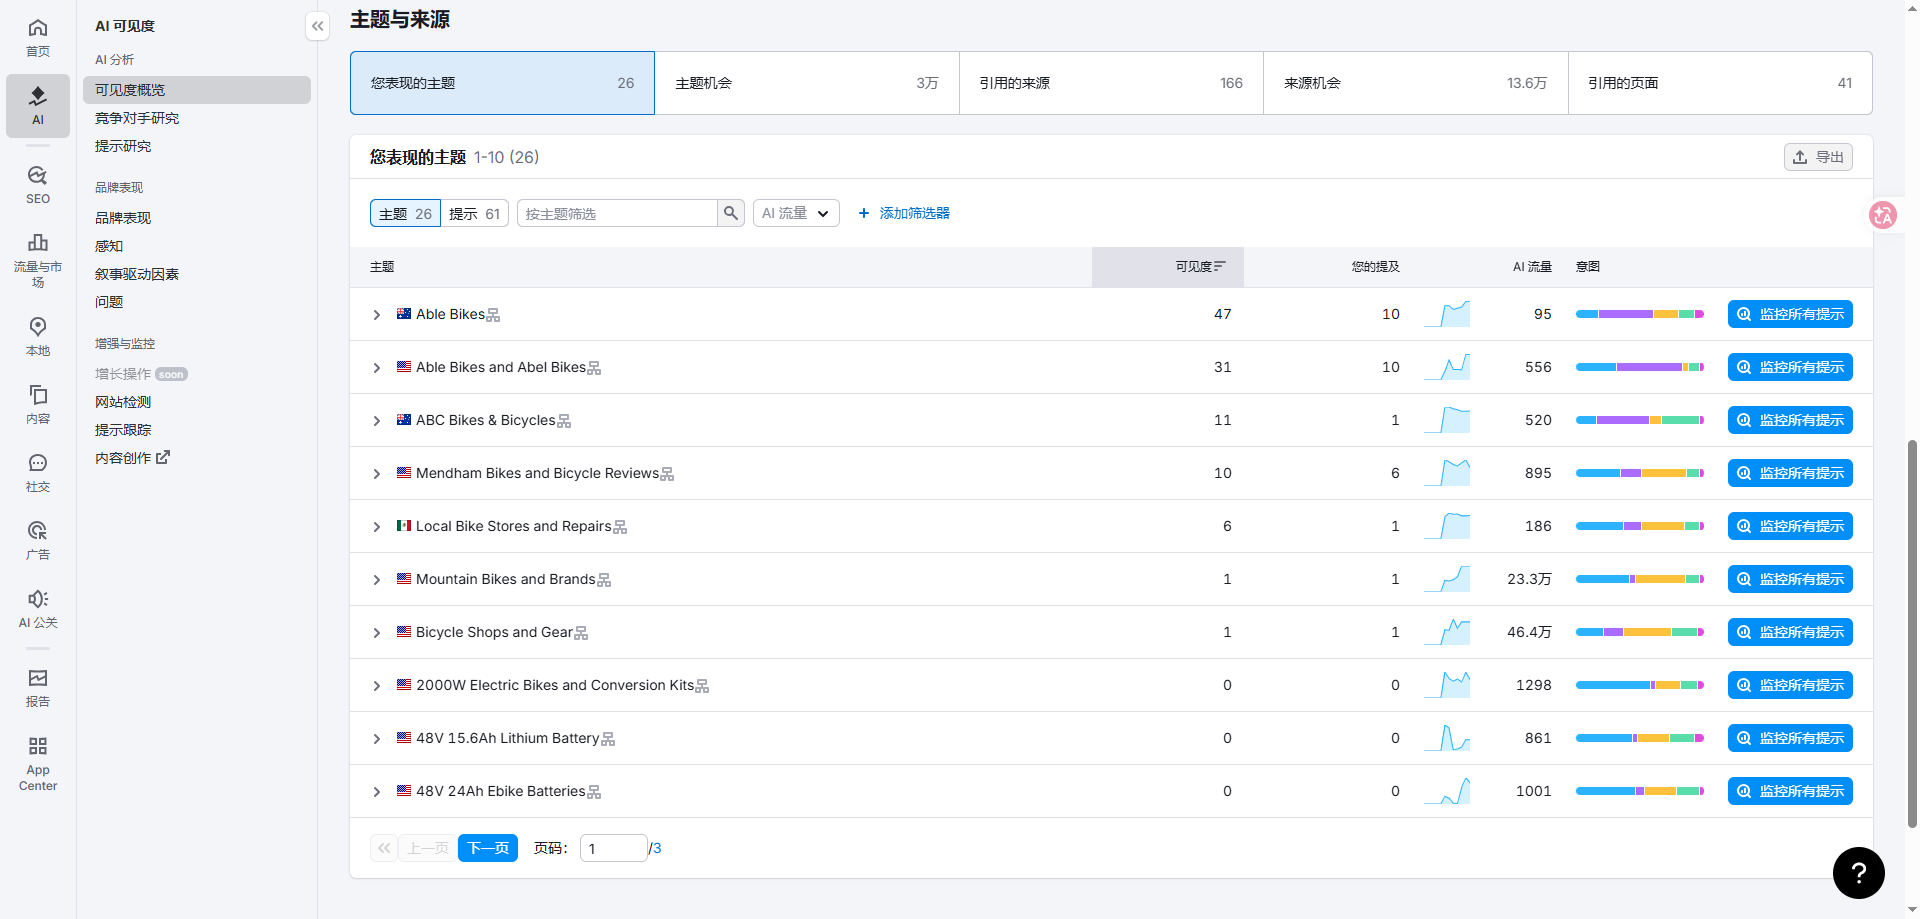Open App Center from sidebar
Image resolution: width=1920 pixels, height=919 pixels.
click(x=38, y=763)
